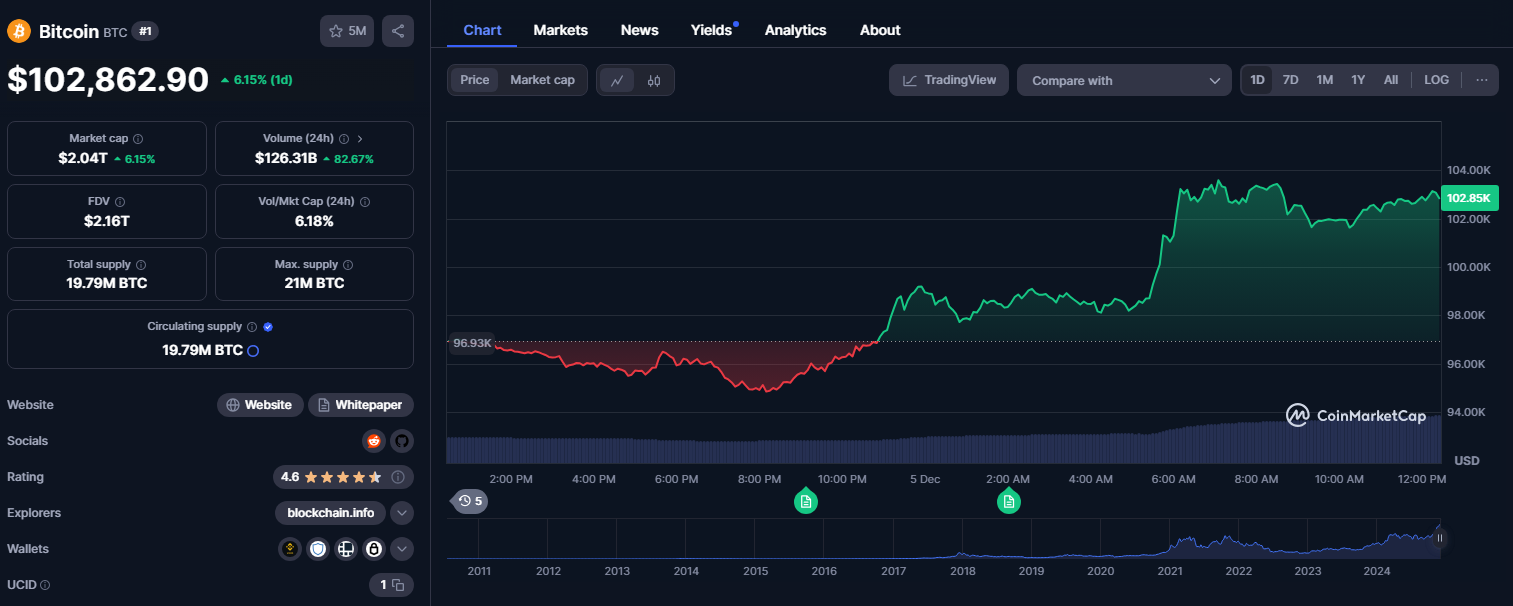Click the CoinMarketCap logo on the chart
Screen dimensions: 1513x606
coord(1356,415)
